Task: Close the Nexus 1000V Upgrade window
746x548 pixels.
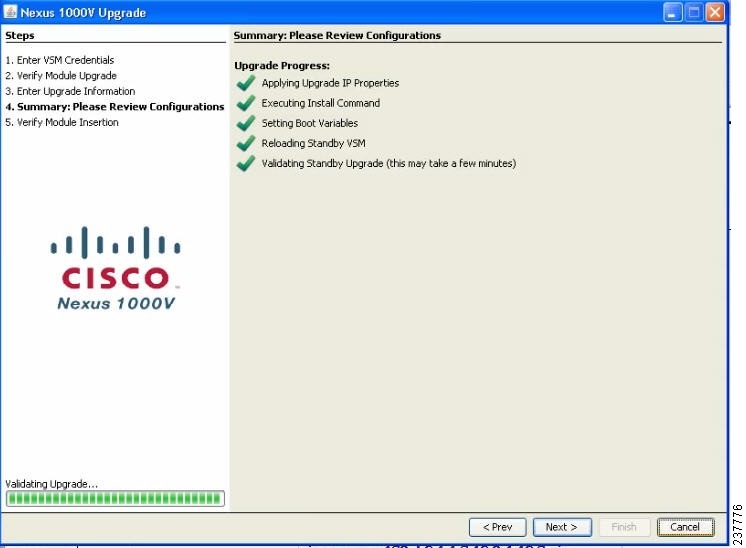Action: 715,12
